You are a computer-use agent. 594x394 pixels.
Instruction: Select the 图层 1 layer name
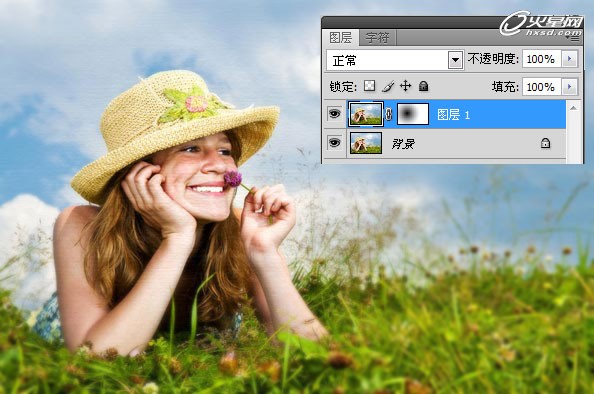click(453, 114)
